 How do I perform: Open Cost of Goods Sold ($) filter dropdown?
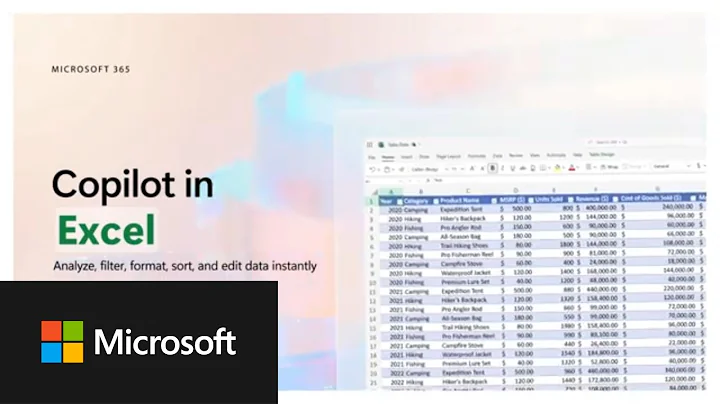click(x=693, y=198)
